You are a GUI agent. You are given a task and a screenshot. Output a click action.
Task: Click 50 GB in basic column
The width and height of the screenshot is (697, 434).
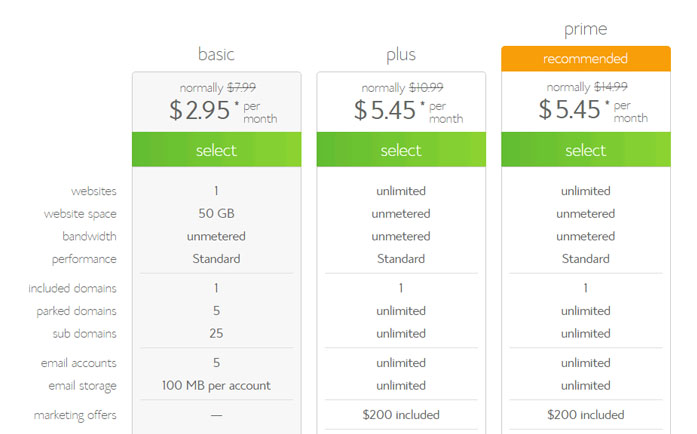click(x=216, y=213)
